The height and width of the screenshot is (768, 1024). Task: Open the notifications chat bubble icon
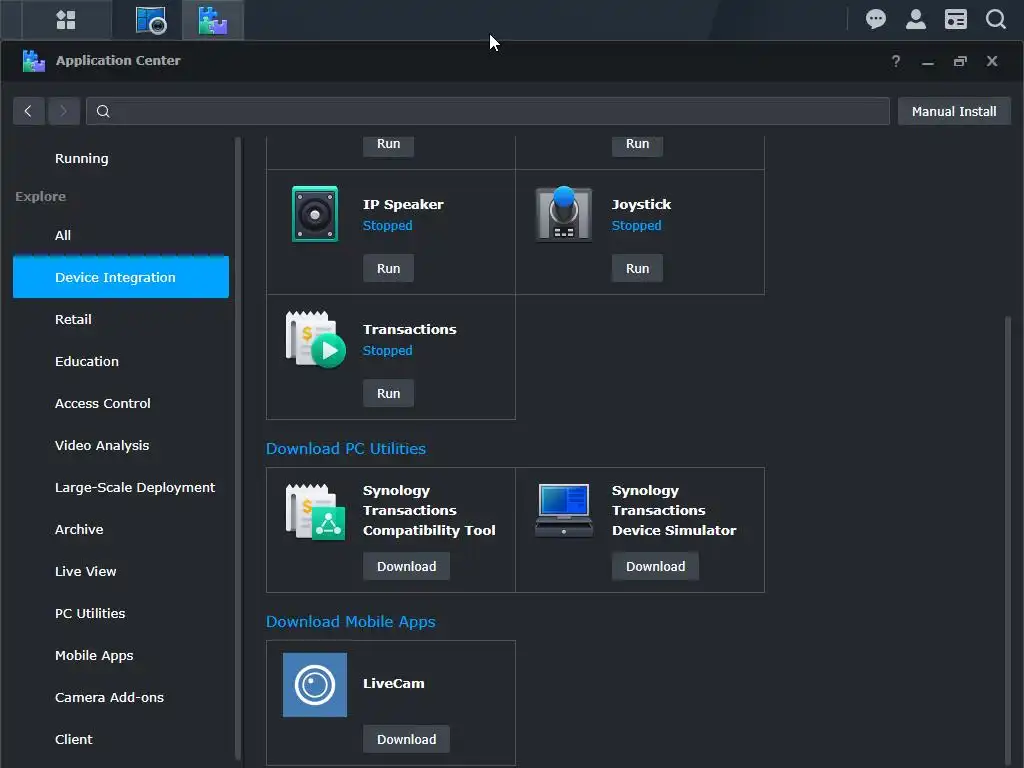tap(876, 19)
